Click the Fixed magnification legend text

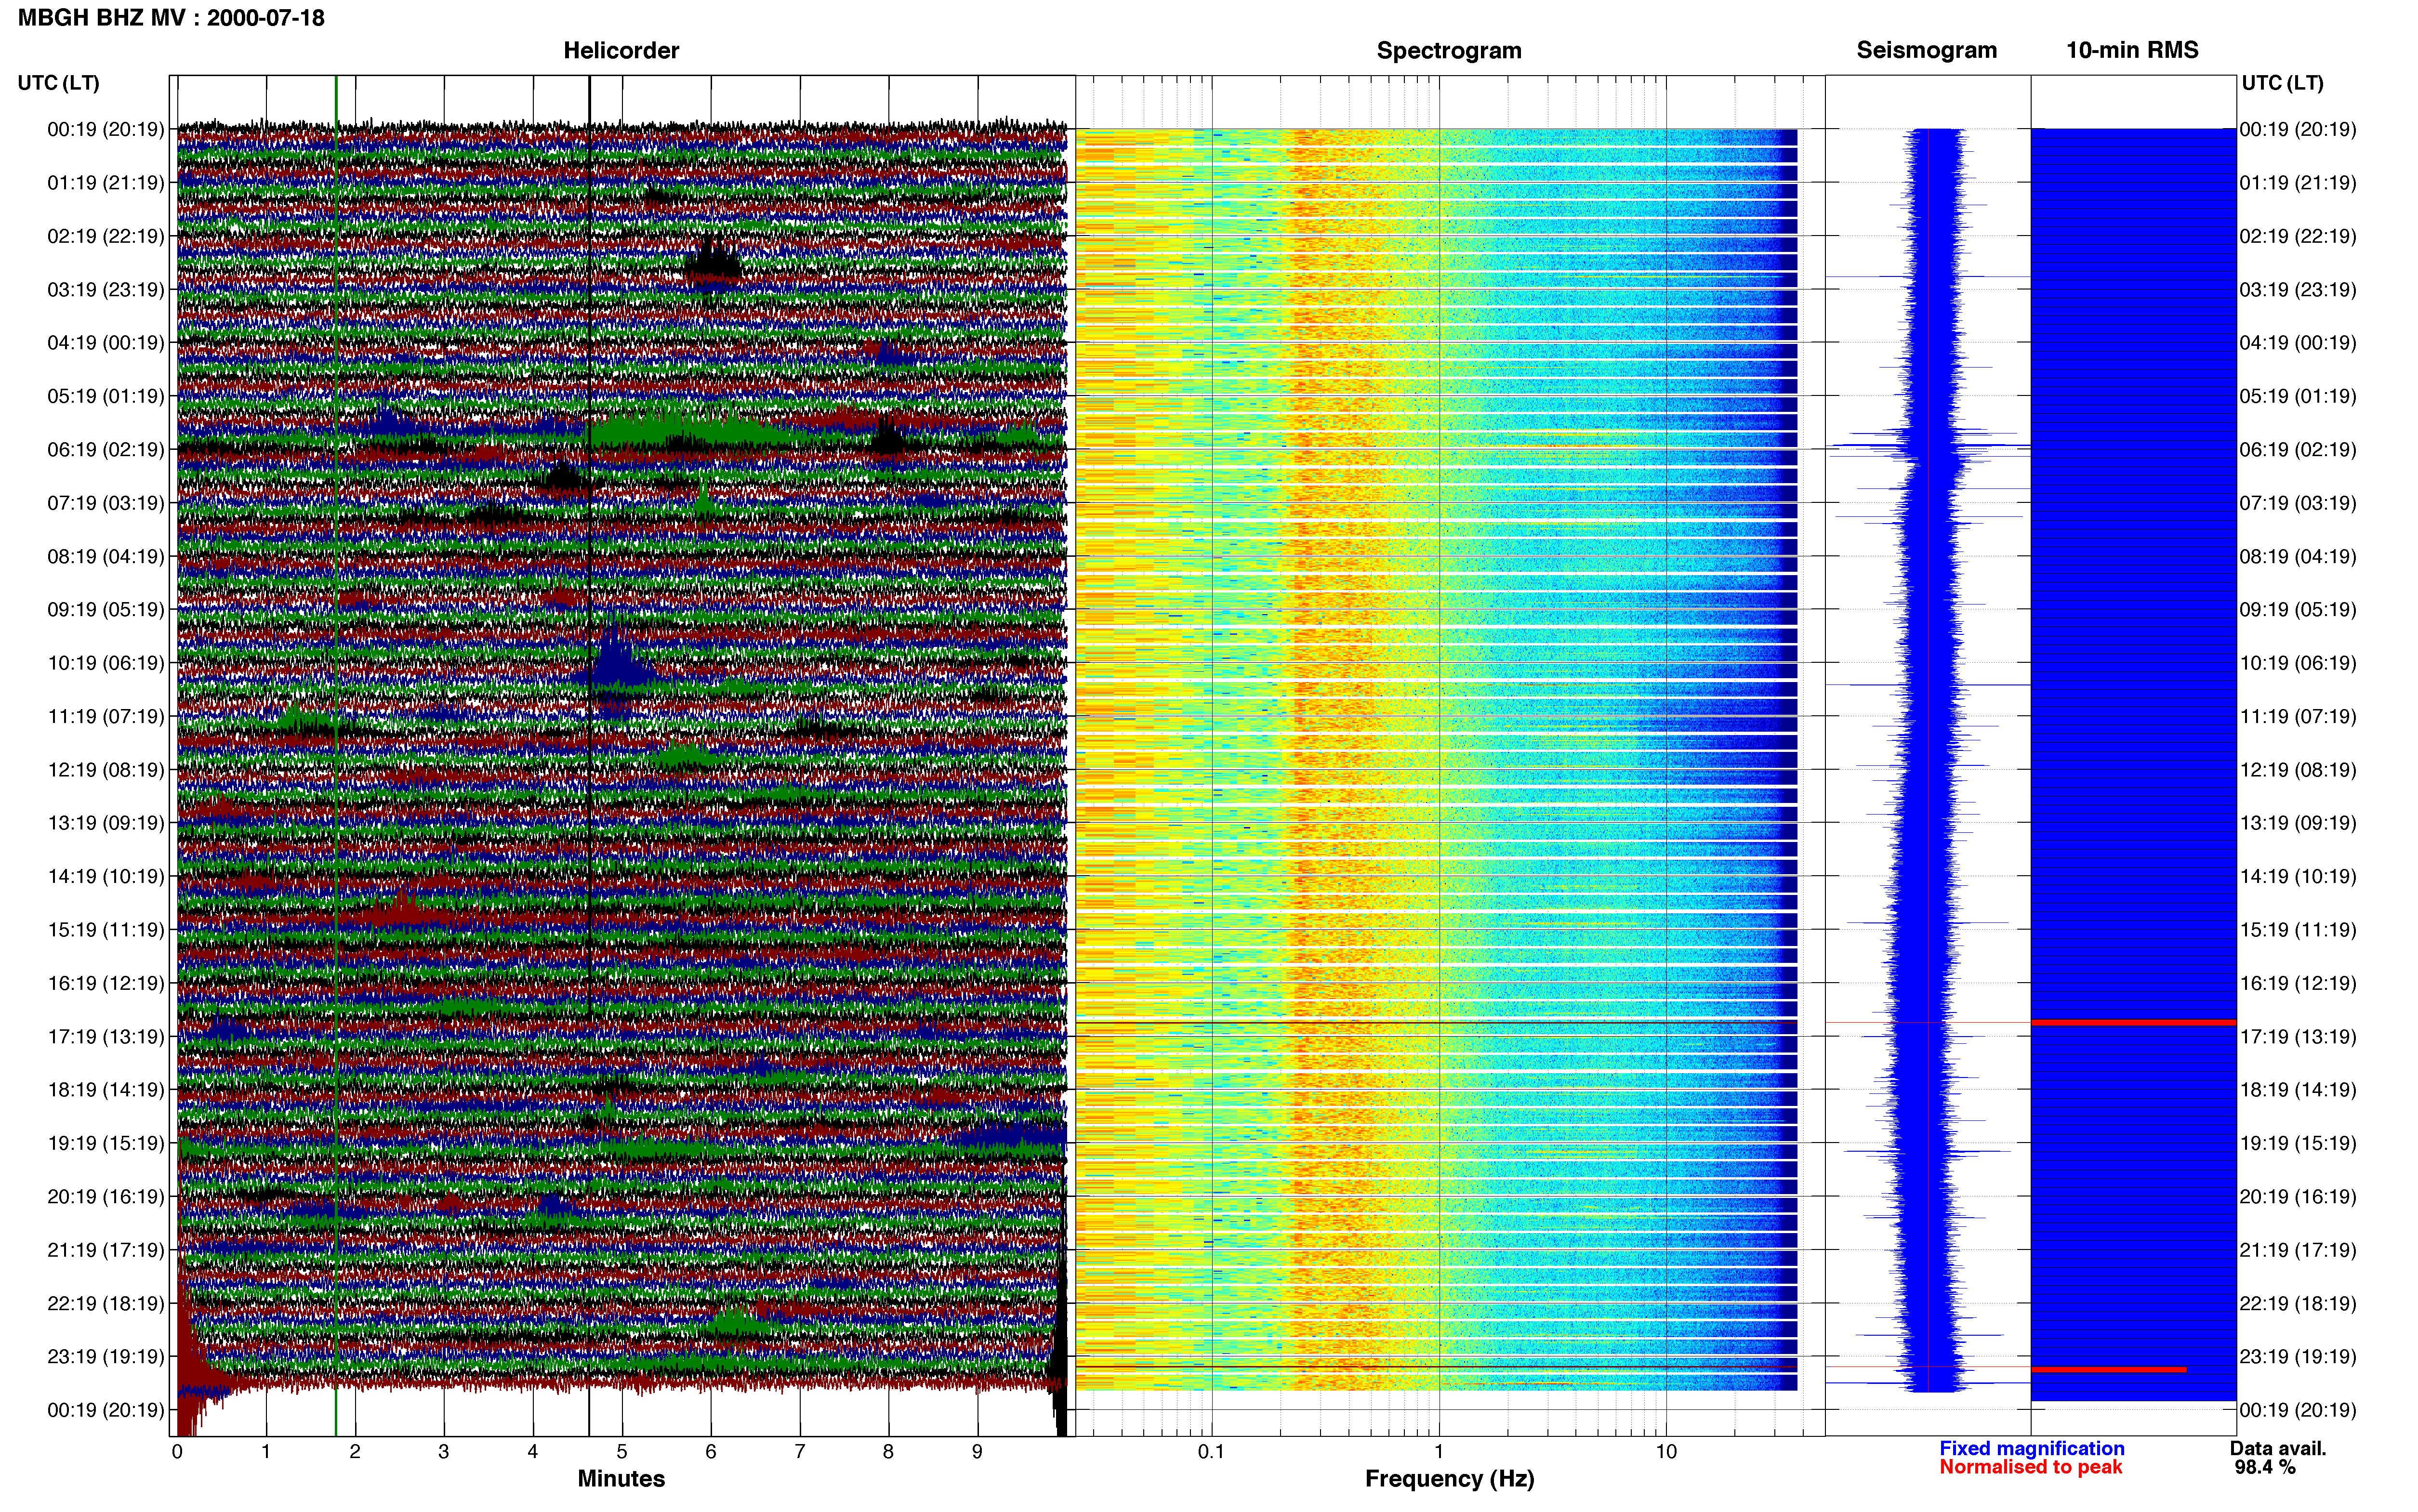click(x=2032, y=1448)
